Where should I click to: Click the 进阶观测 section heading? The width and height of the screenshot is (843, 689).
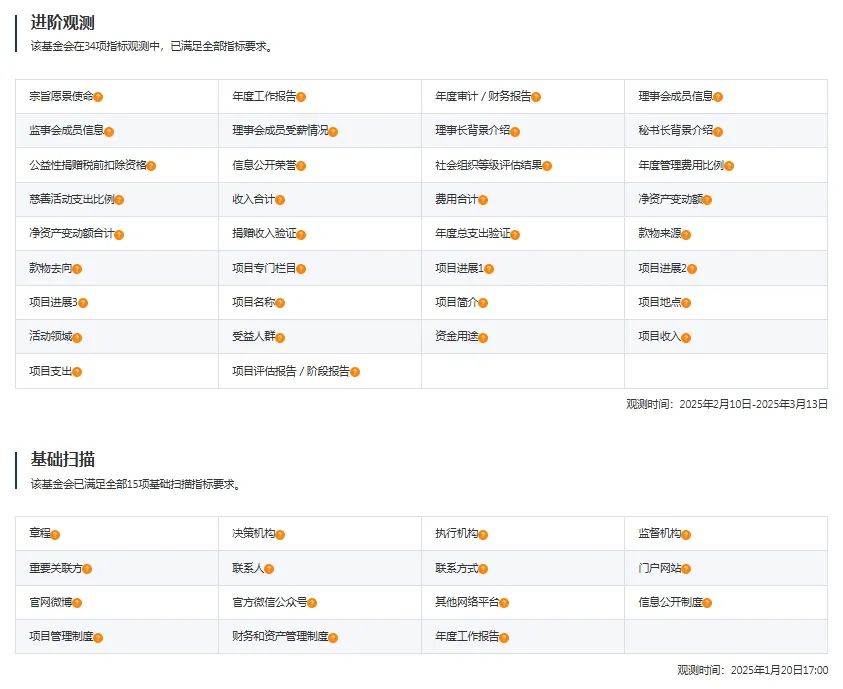(62, 22)
